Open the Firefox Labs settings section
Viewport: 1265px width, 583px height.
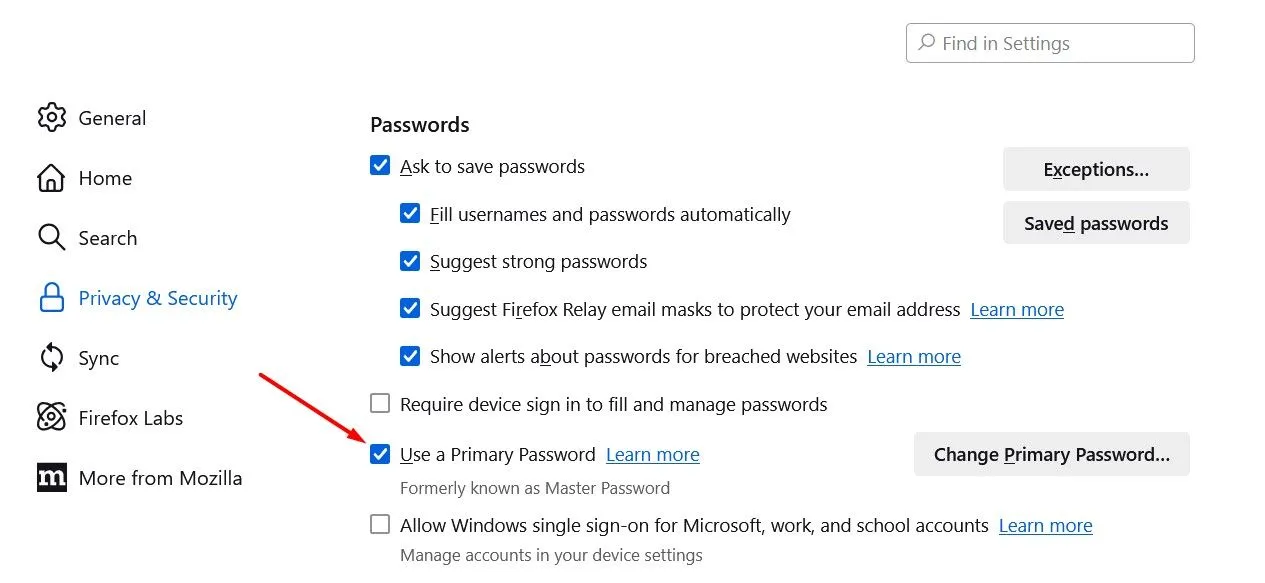[130, 418]
